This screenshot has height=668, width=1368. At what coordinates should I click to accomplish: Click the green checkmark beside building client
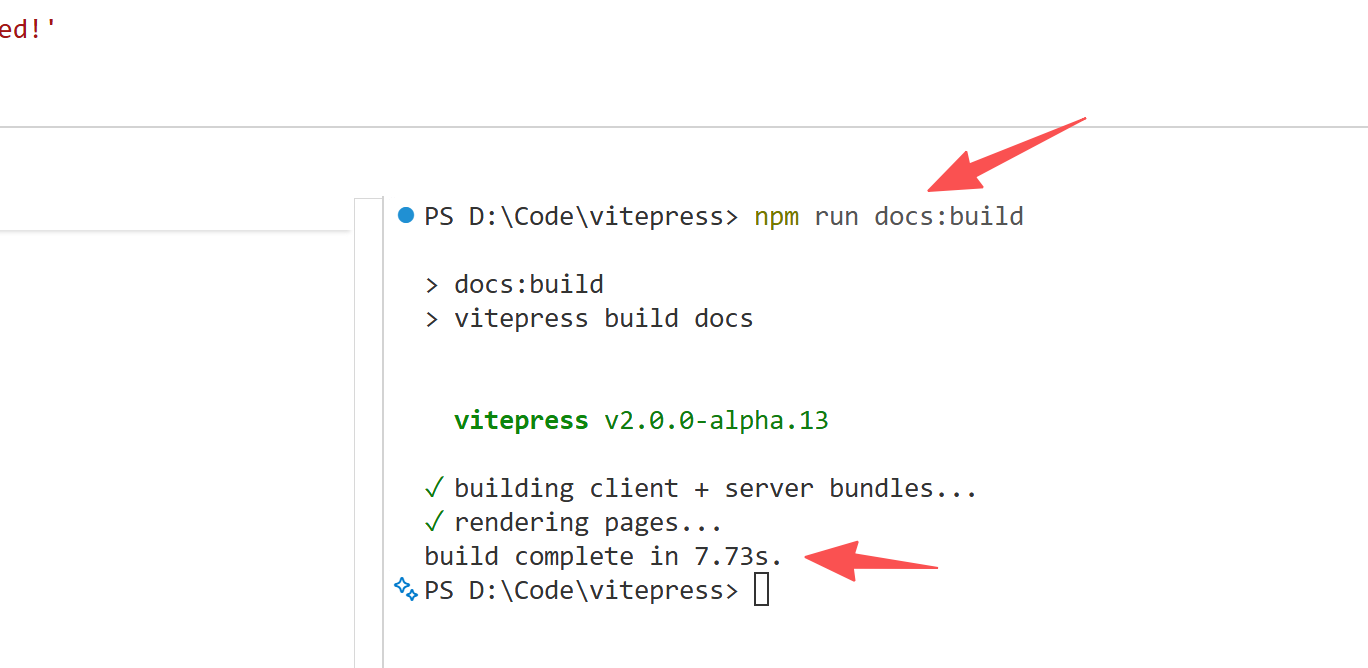tap(434, 488)
